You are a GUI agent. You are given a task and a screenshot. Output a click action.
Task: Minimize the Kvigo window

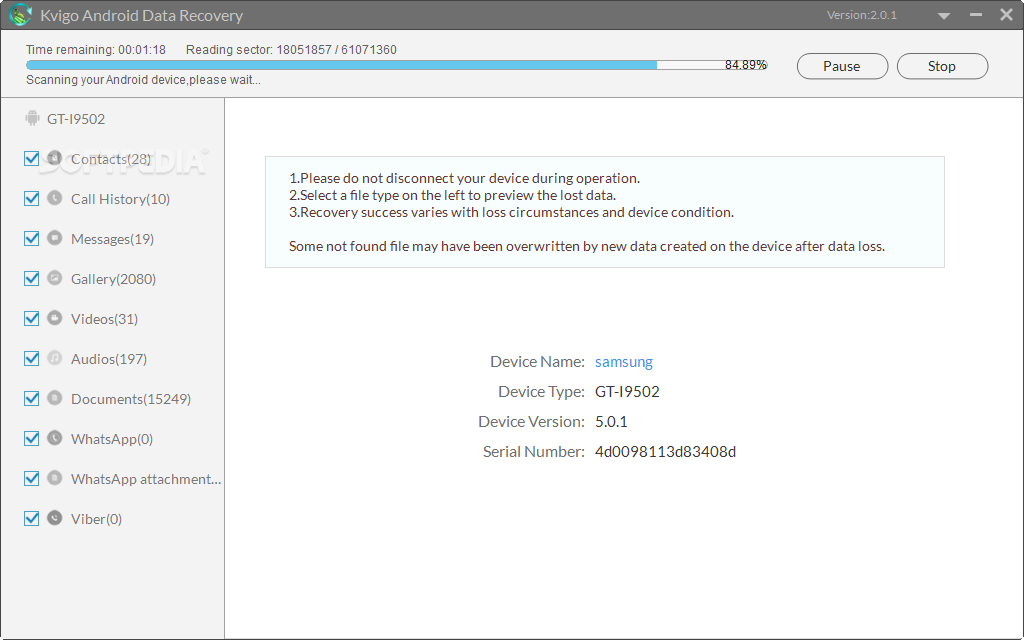click(976, 14)
